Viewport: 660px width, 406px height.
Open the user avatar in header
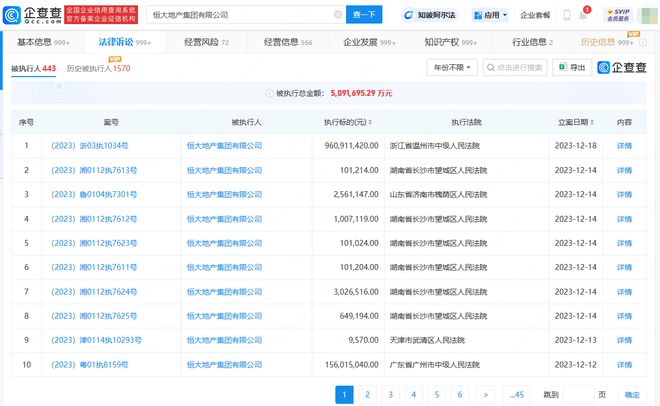coord(647,15)
